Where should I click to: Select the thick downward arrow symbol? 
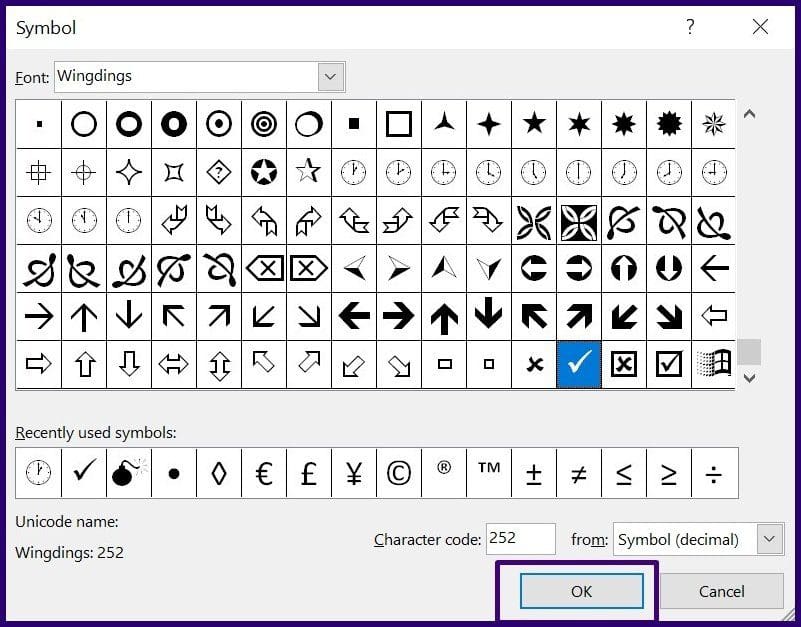[x=488, y=316]
